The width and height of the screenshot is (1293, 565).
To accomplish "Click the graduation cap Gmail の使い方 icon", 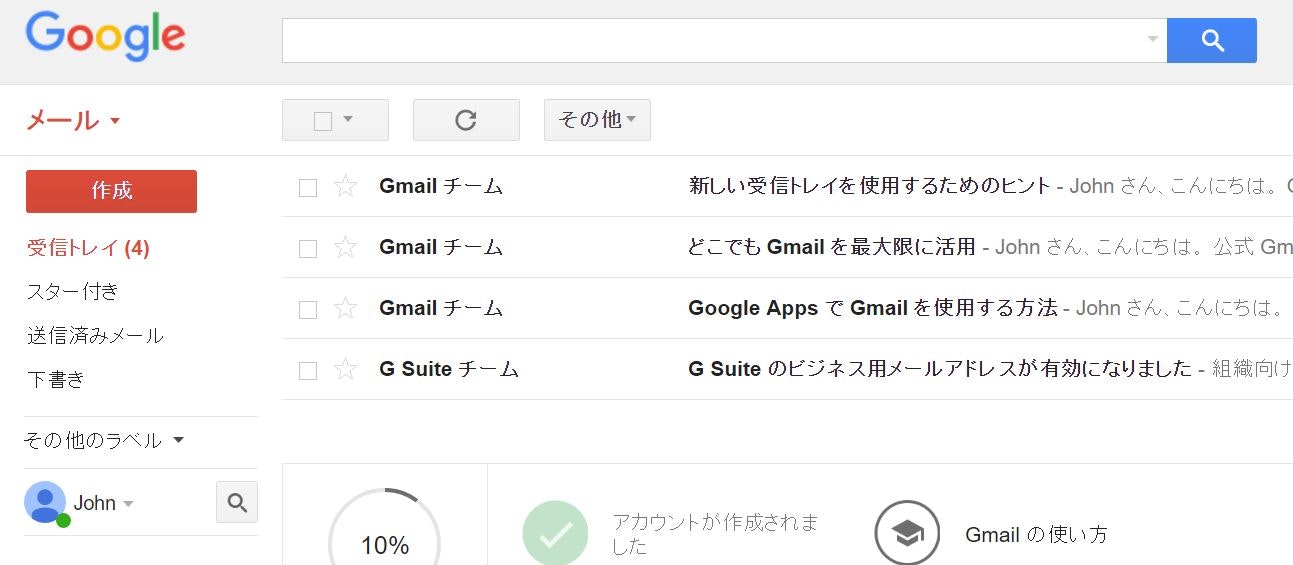I will click(907, 533).
